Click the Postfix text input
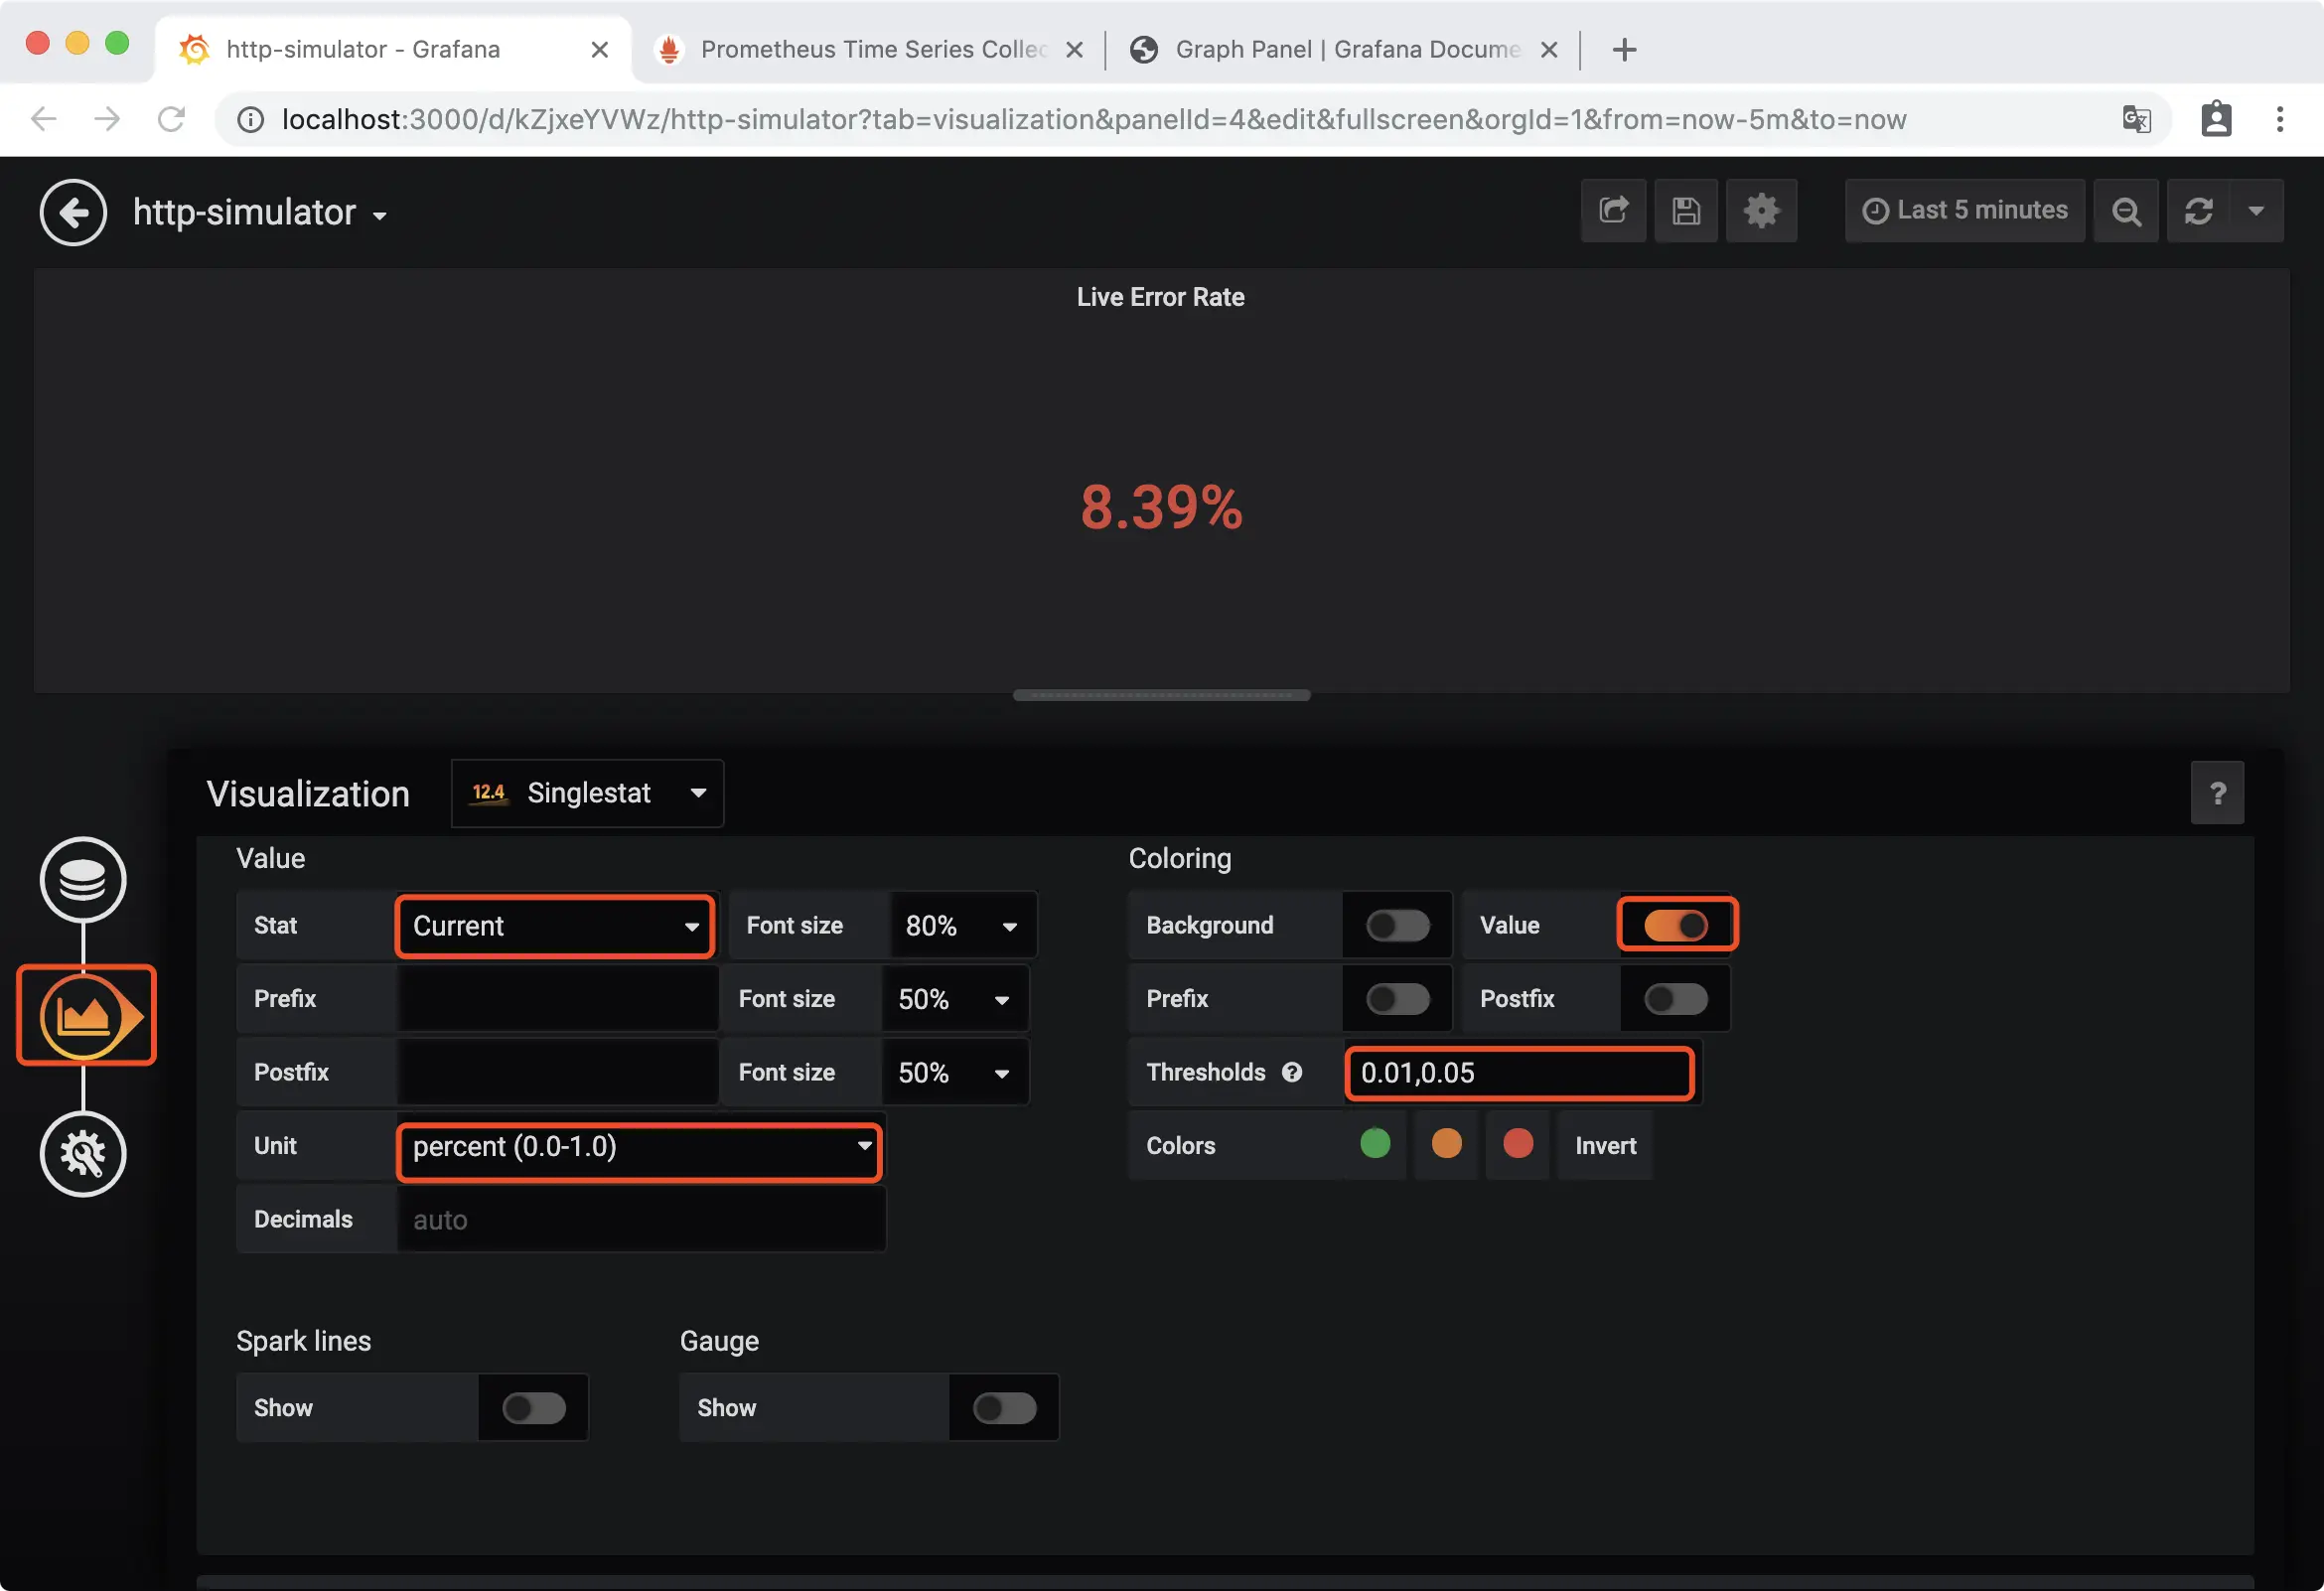 (x=558, y=1073)
